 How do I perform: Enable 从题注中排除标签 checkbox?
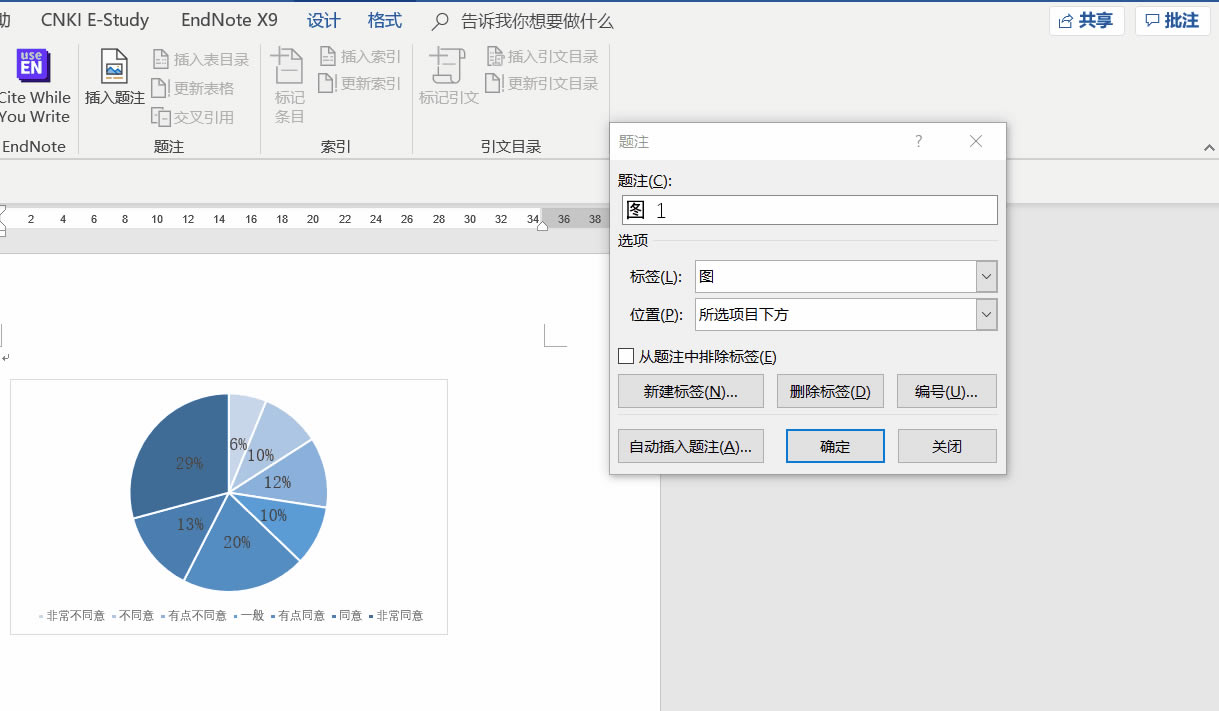point(627,356)
